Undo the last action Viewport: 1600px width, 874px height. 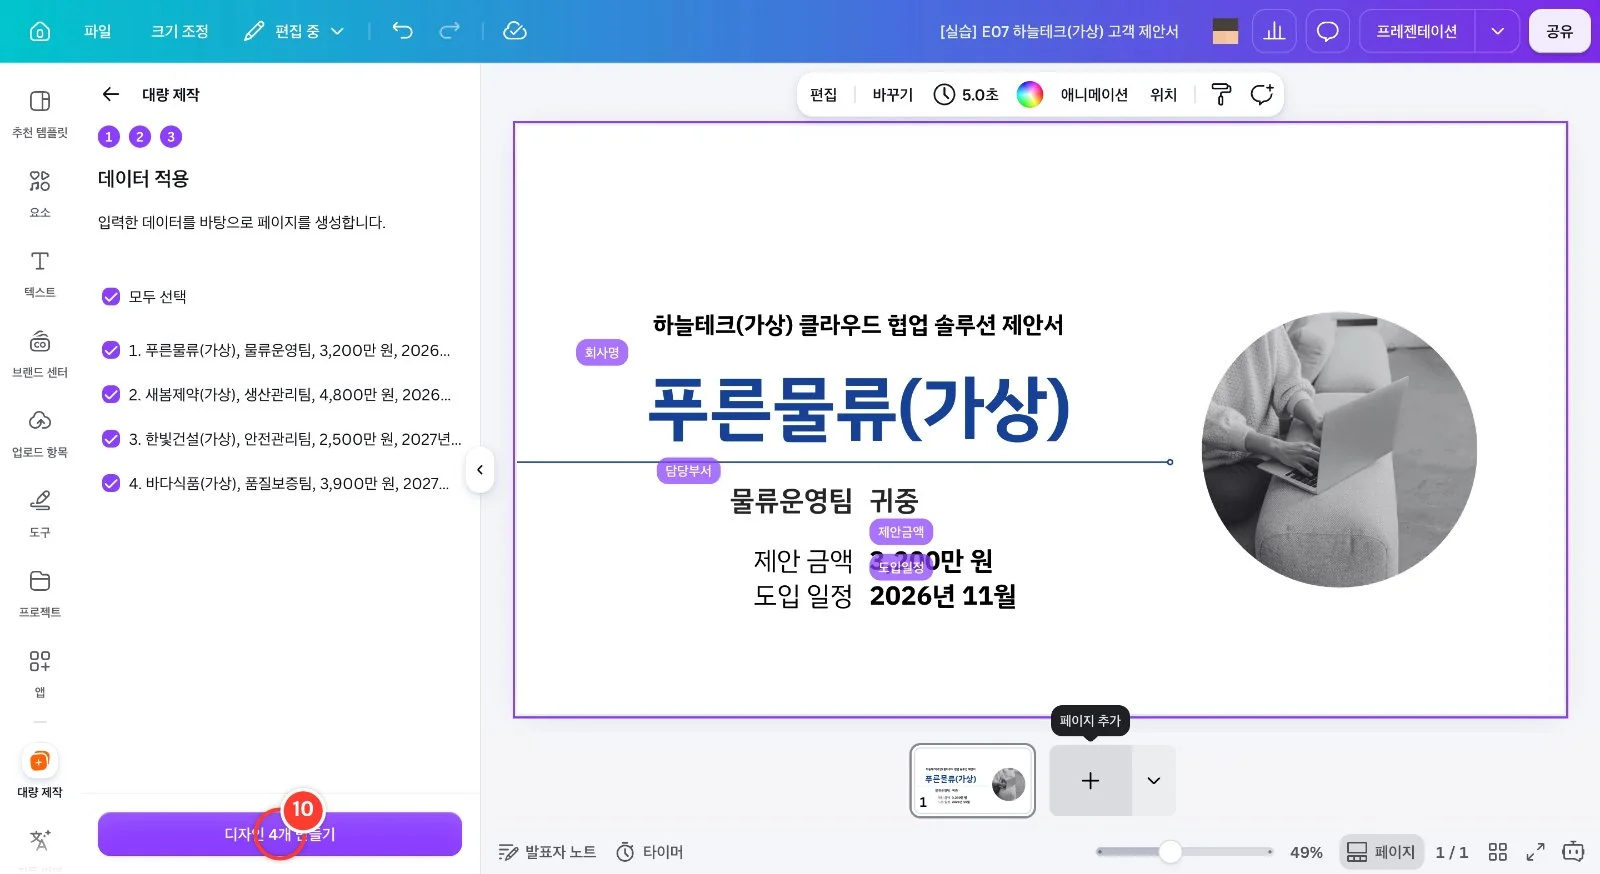point(402,31)
